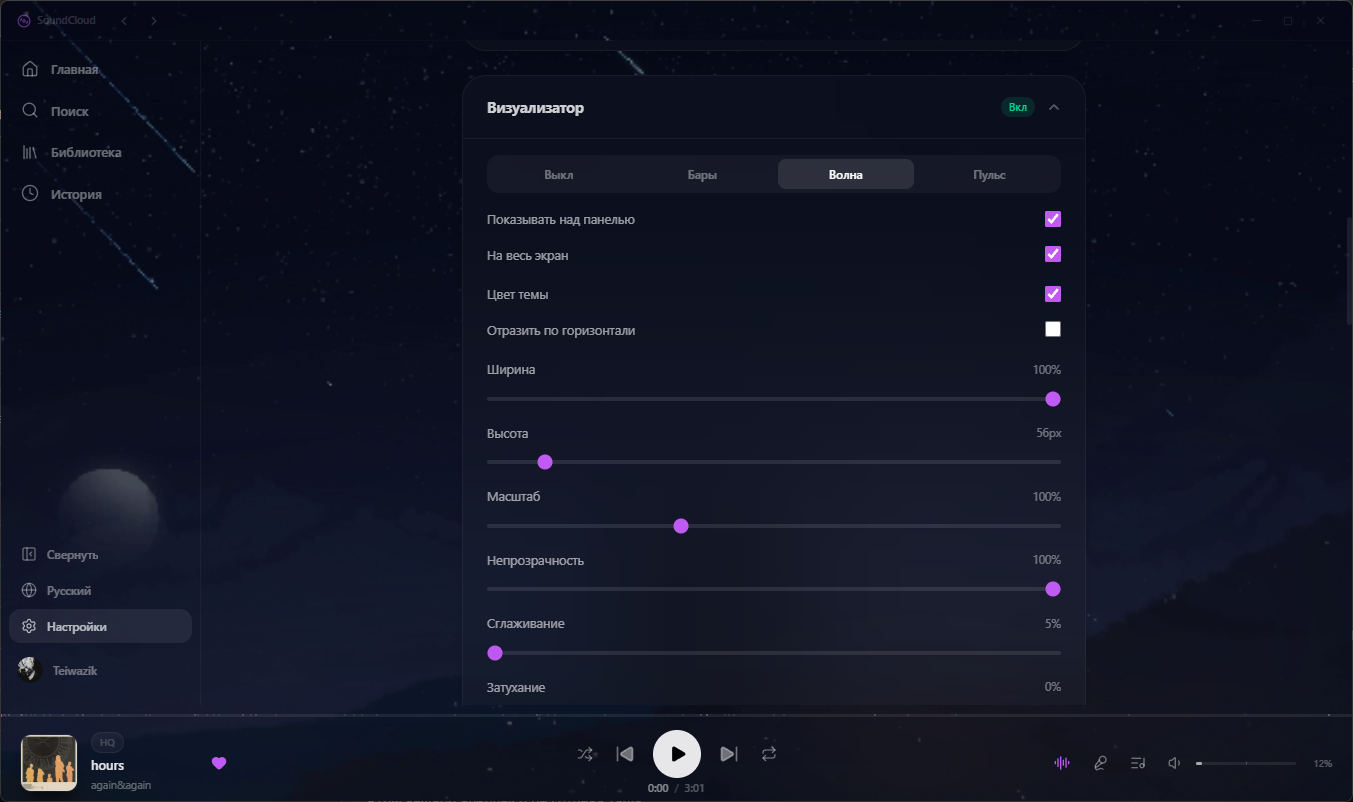Select the Пульс visualizer mode
This screenshot has height=802, width=1353.
tap(989, 174)
